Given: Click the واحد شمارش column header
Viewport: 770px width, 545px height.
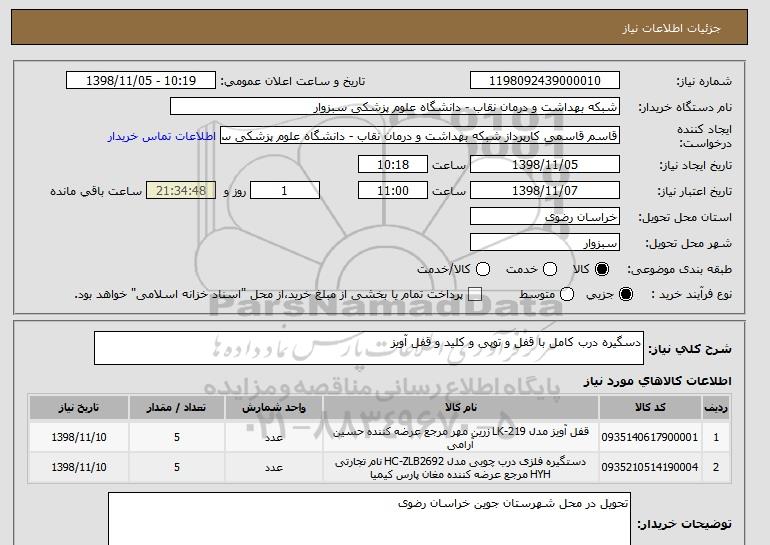Looking at the screenshot, I should pyautogui.click(x=274, y=408).
